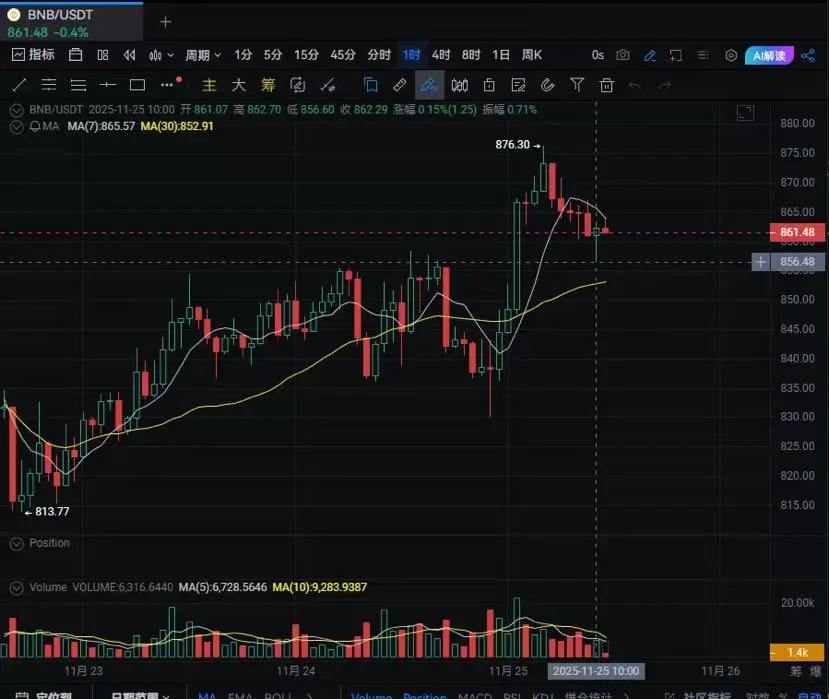Click the MA alert bell icon
Viewport: 829px width, 699px height.
tap(35, 126)
